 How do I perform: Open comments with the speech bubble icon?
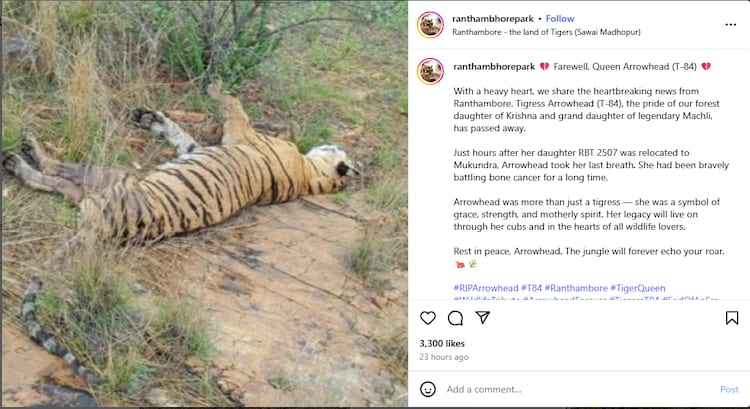click(455, 318)
